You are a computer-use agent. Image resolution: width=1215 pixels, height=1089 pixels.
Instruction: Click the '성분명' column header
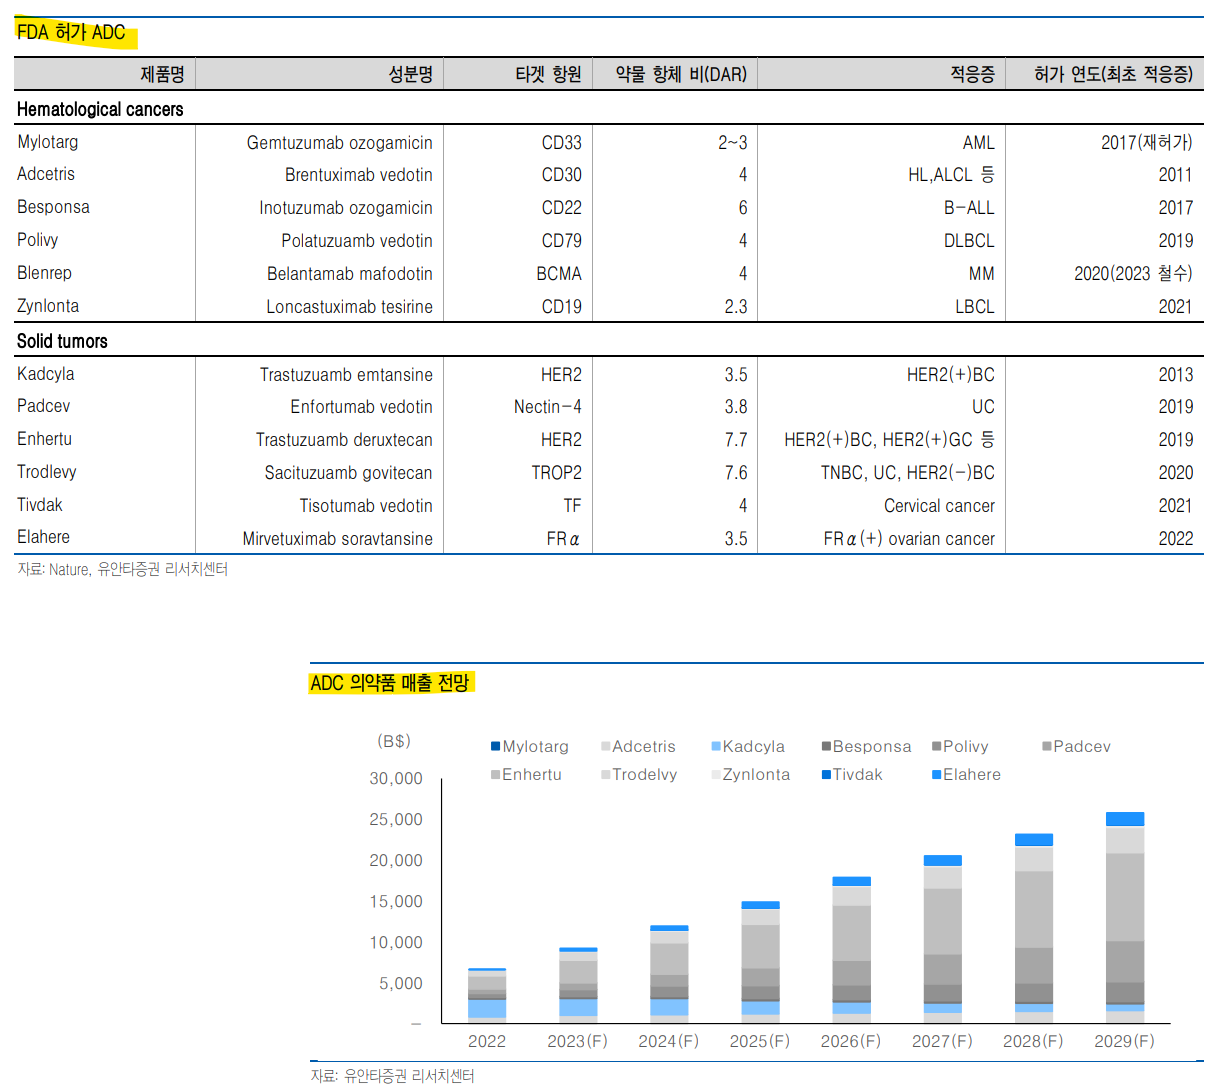click(410, 74)
